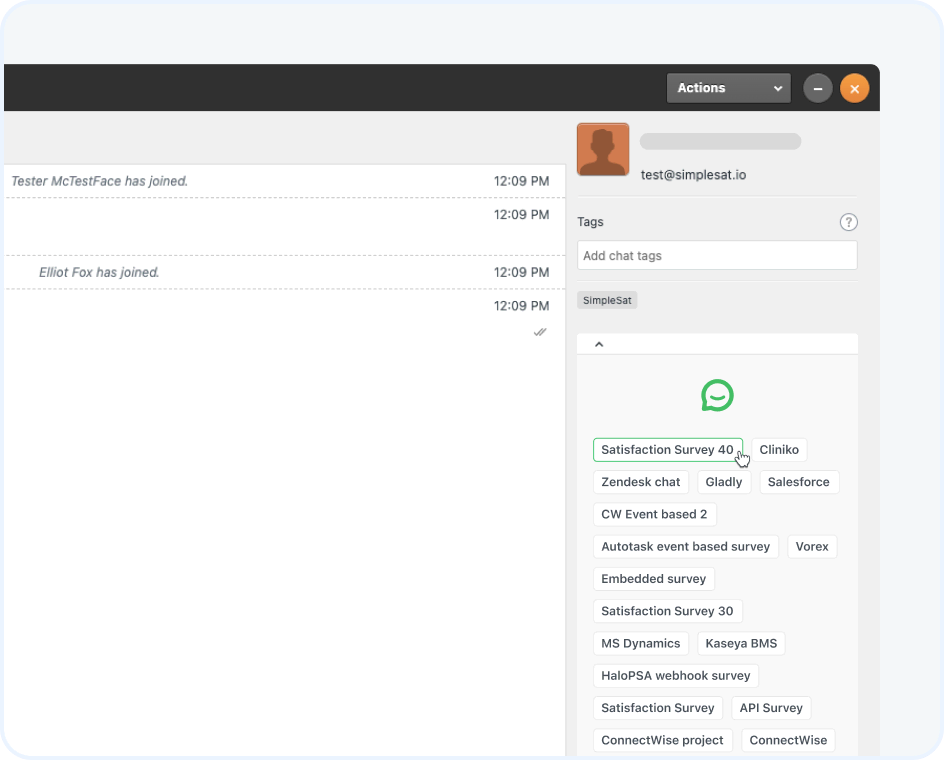Select the Cliniko survey
This screenshot has height=760, width=944.
point(779,449)
